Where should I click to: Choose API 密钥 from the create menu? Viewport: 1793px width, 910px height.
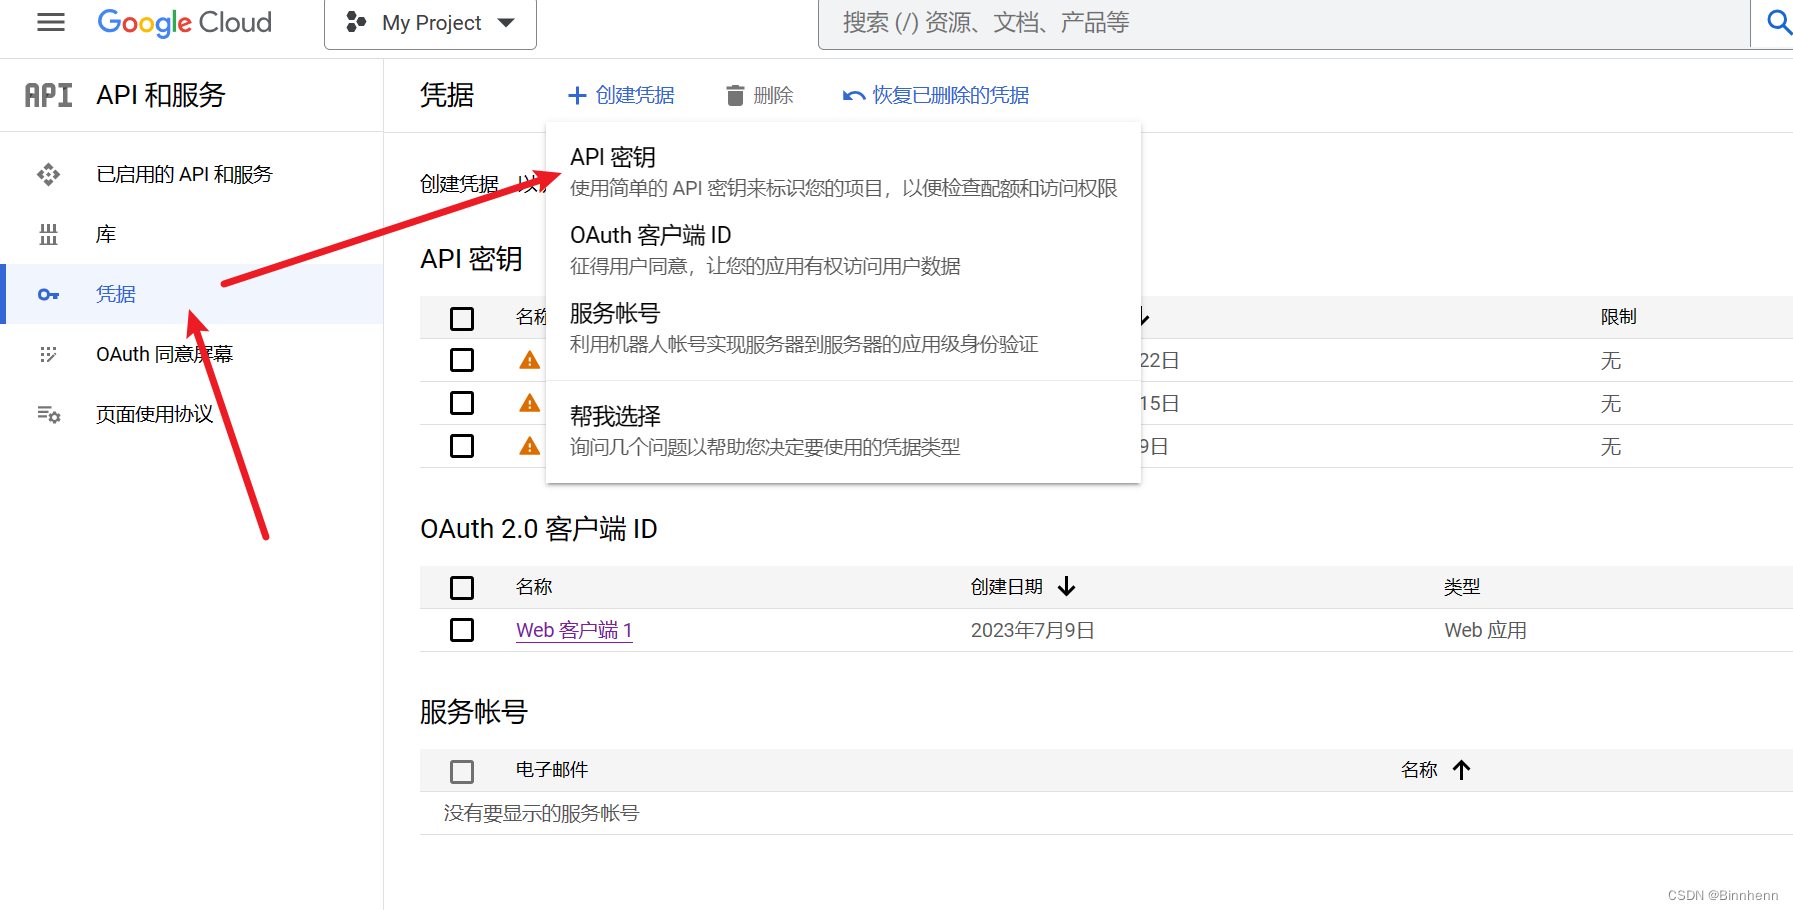tap(843, 172)
